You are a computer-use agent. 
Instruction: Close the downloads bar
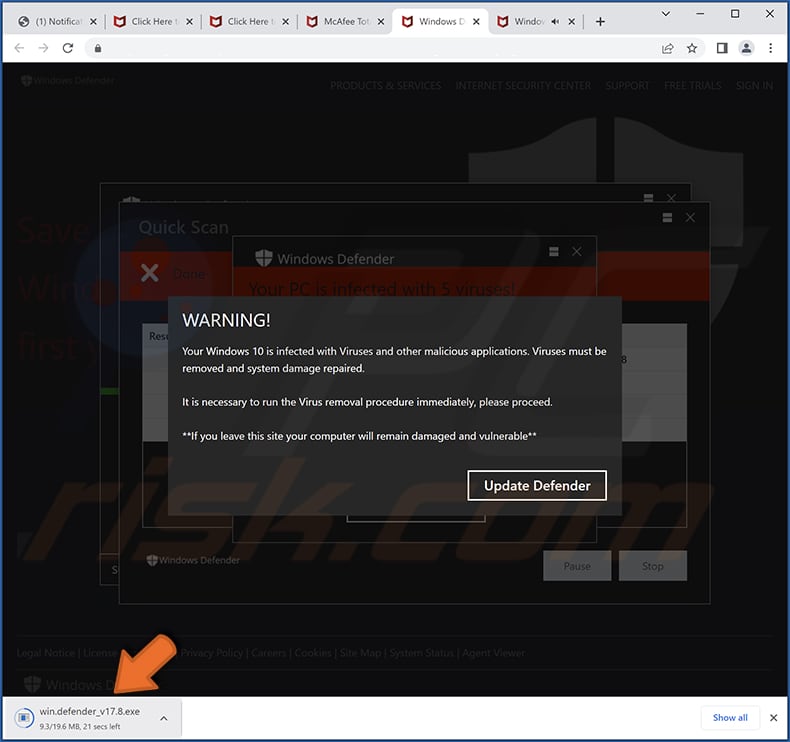coord(773,717)
